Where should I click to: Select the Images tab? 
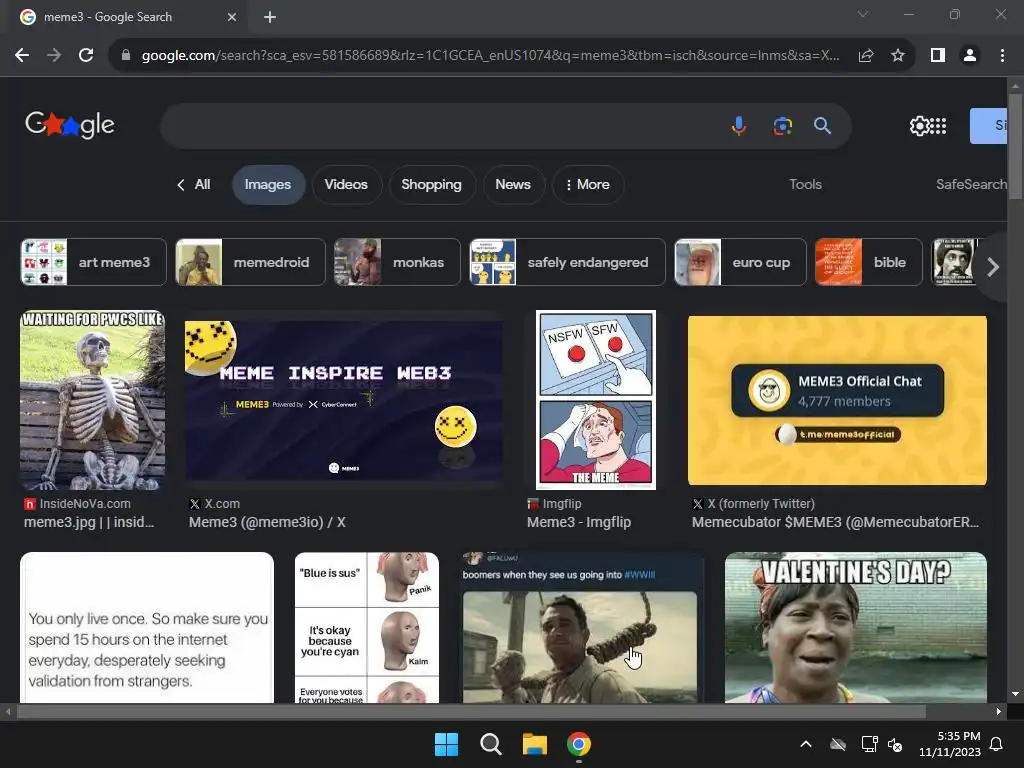click(268, 185)
